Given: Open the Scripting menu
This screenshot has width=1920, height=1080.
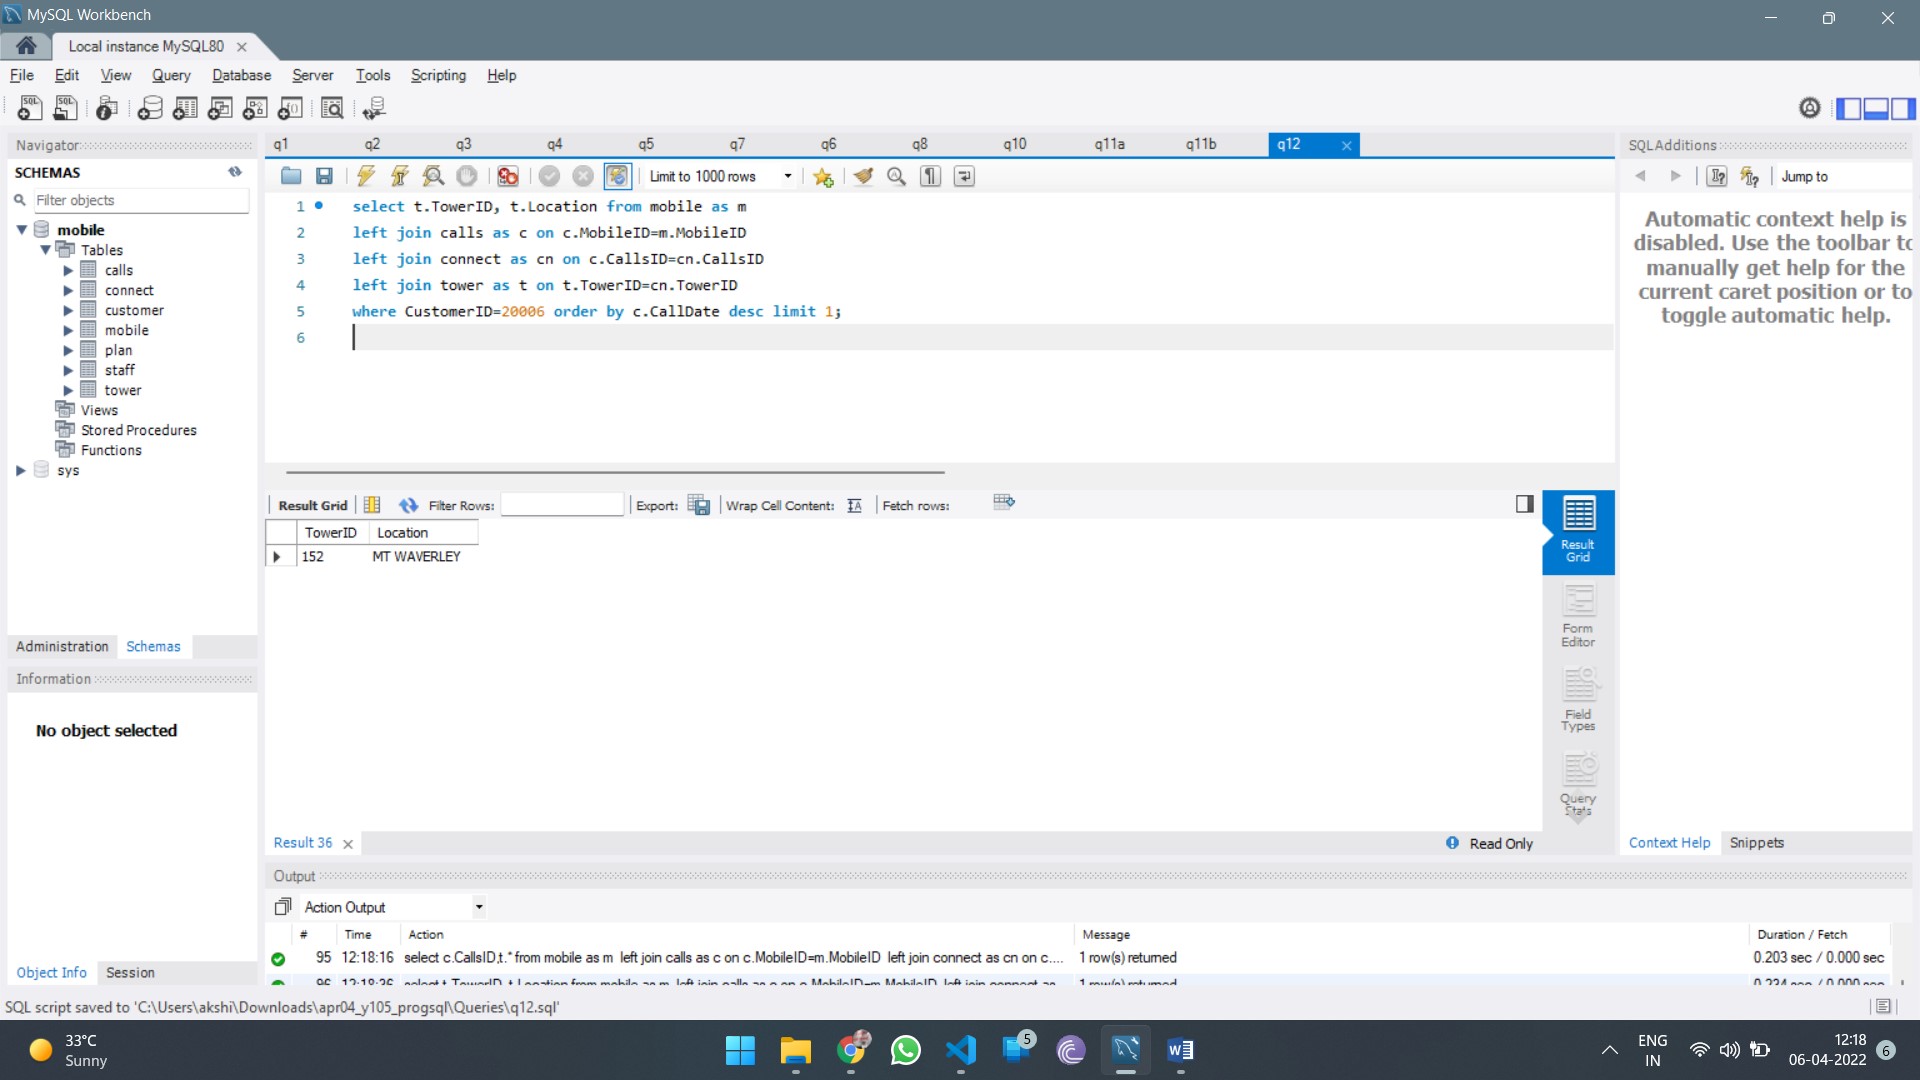Looking at the screenshot, I should [438, 75].
